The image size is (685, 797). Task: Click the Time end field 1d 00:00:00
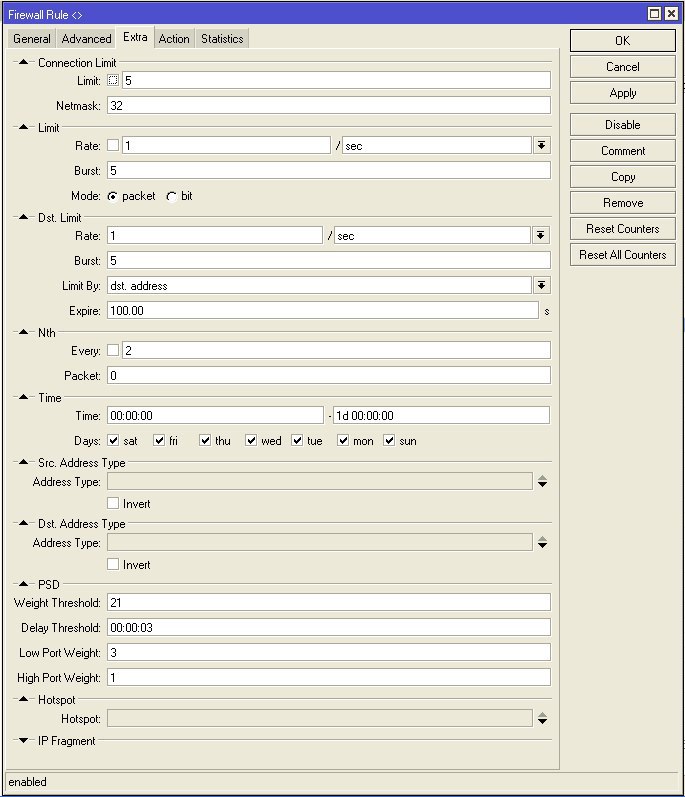pyautogui.click(x=441, y=416)
